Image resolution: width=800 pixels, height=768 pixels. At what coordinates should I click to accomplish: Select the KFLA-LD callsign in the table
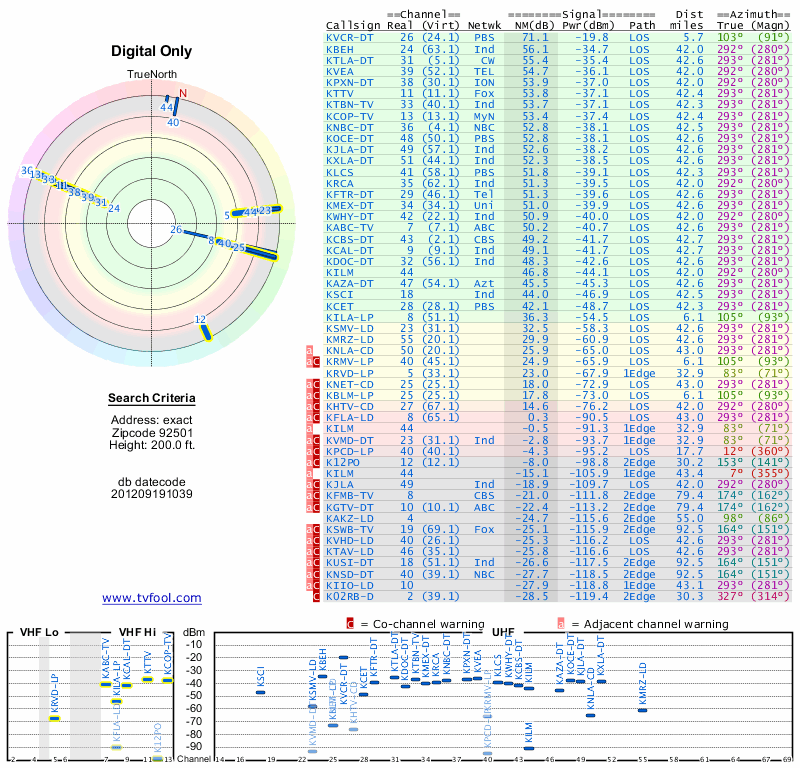(349, 417)
